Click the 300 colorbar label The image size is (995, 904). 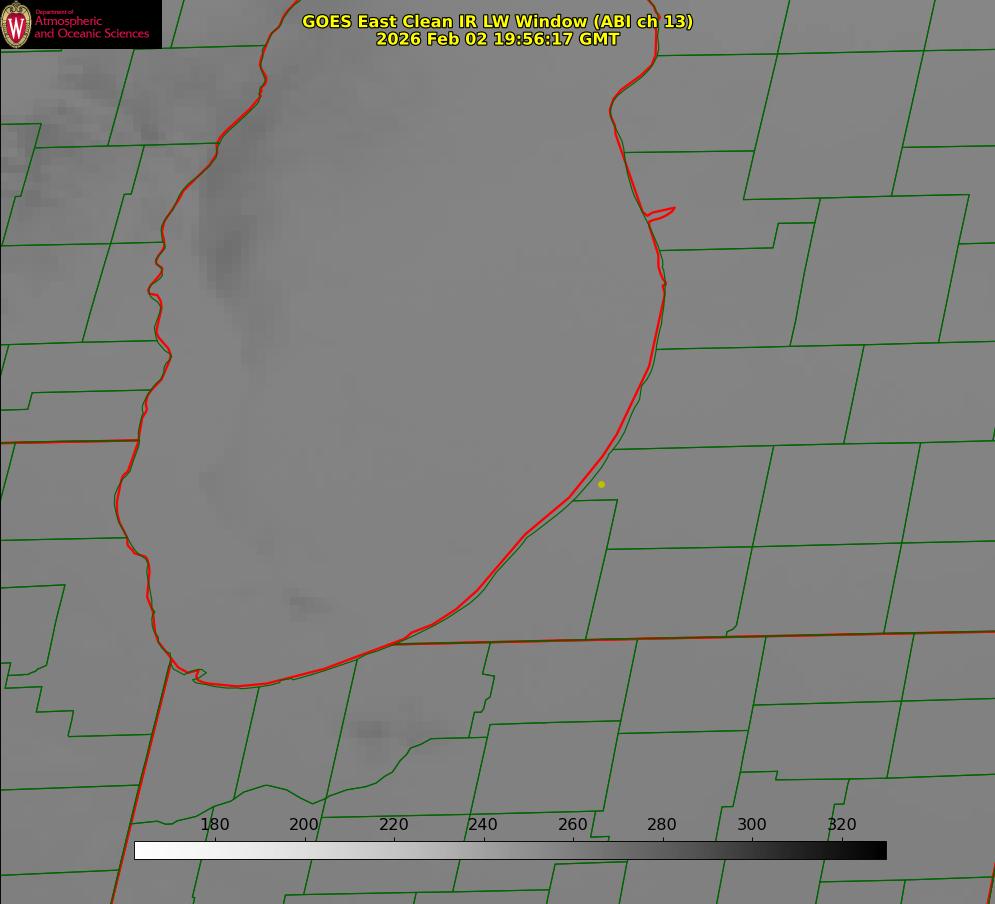[x=752, y=824]
